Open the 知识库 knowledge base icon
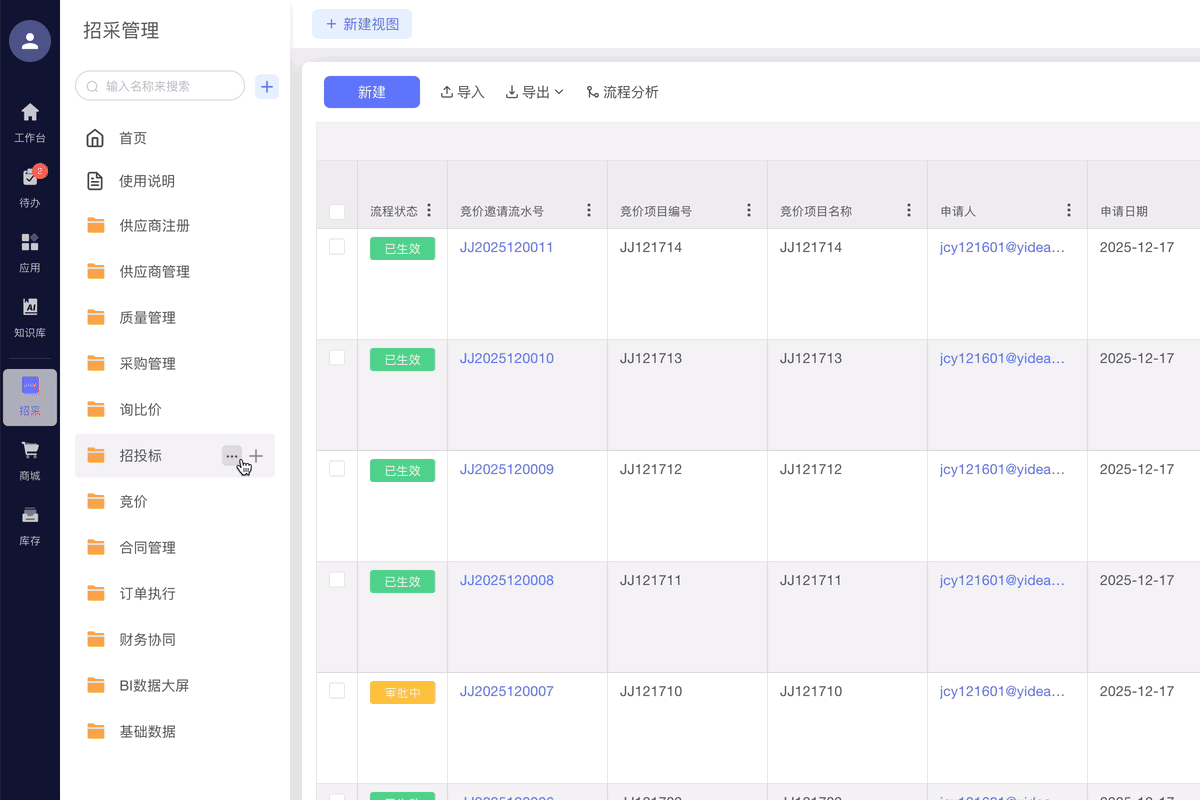This screenshot has height=800, width=1200. (30, 308)
